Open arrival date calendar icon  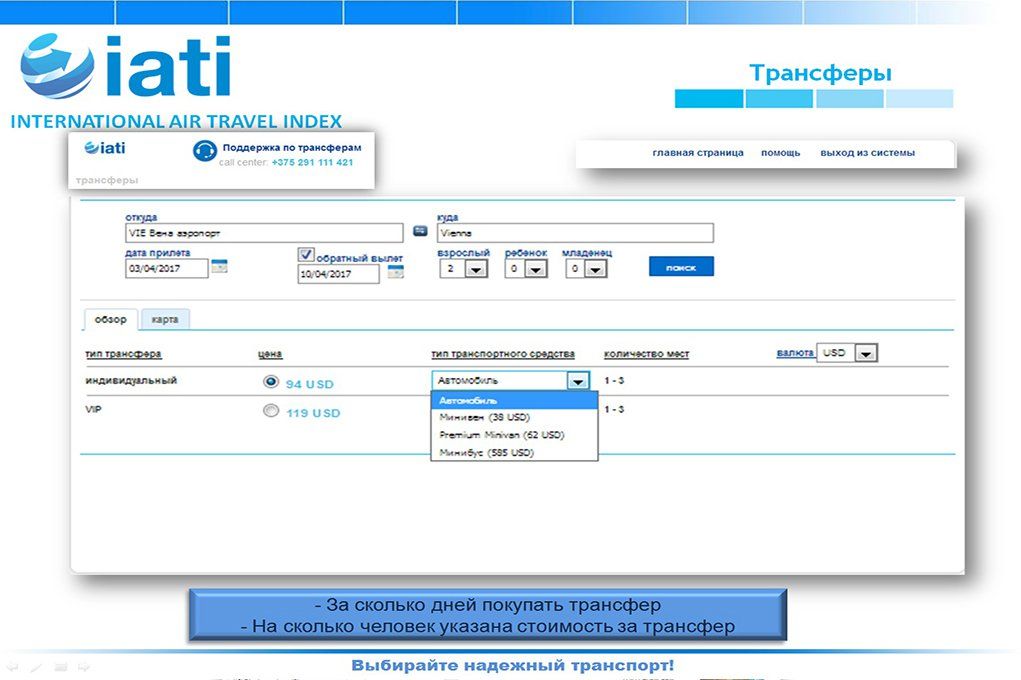[x=219, y=266]
